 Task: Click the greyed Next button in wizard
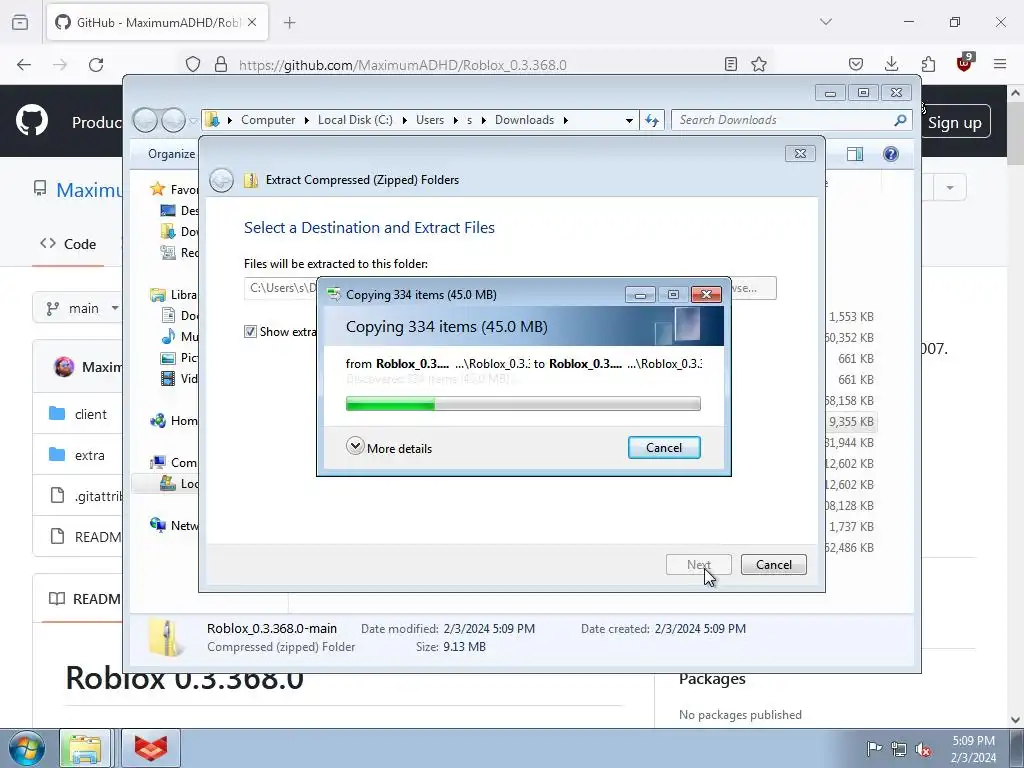coord(698,564)
